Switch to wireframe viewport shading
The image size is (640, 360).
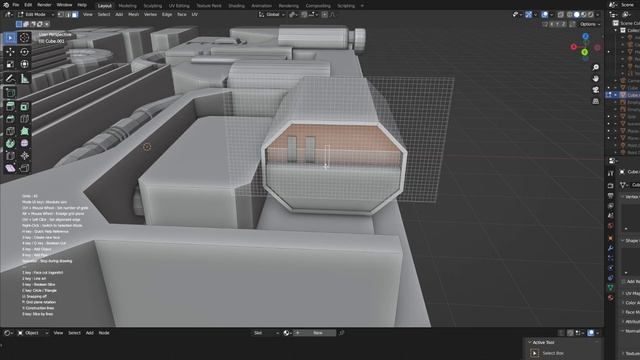tap(570, 14)
